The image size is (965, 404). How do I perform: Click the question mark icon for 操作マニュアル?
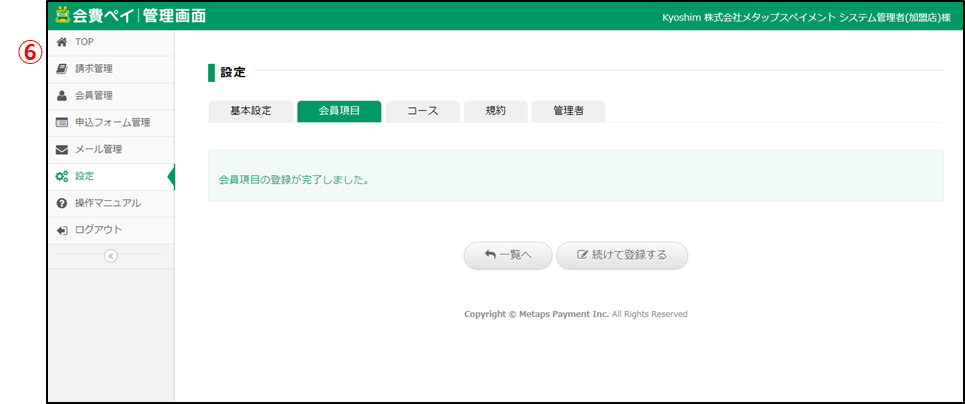pos(62,204)
